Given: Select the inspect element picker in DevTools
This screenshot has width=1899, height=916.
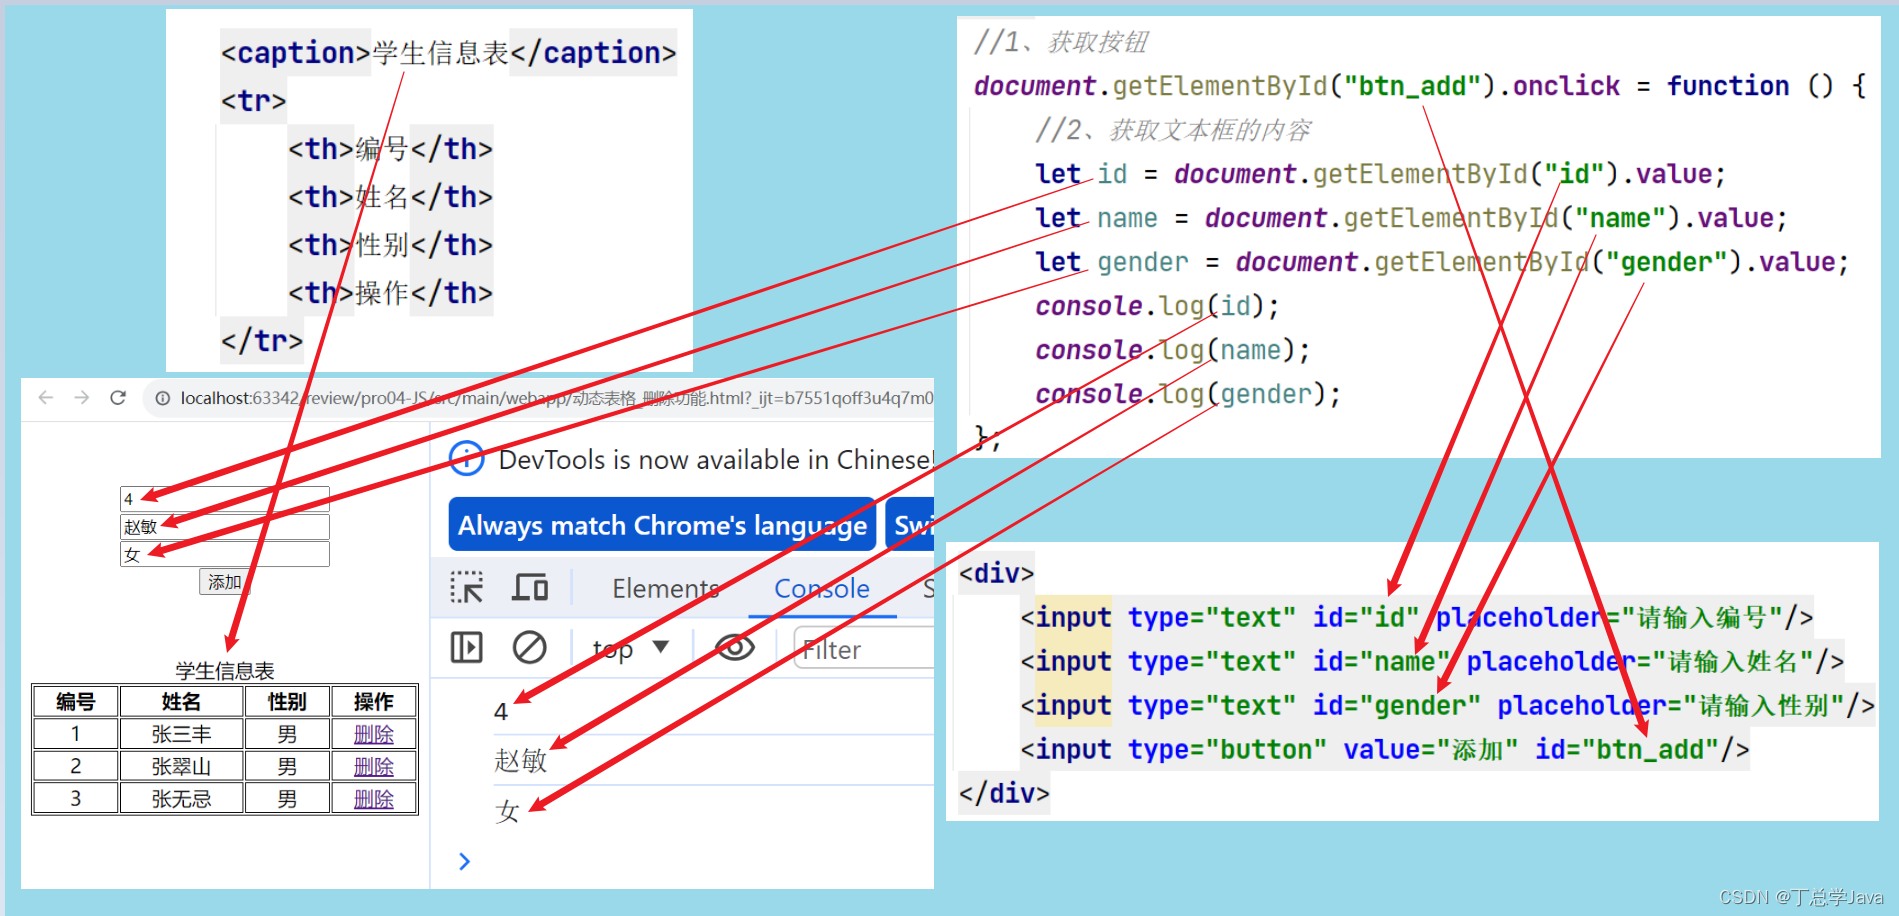Looking at the screenshot, I should pyautogui.click(x=467, y=588).
